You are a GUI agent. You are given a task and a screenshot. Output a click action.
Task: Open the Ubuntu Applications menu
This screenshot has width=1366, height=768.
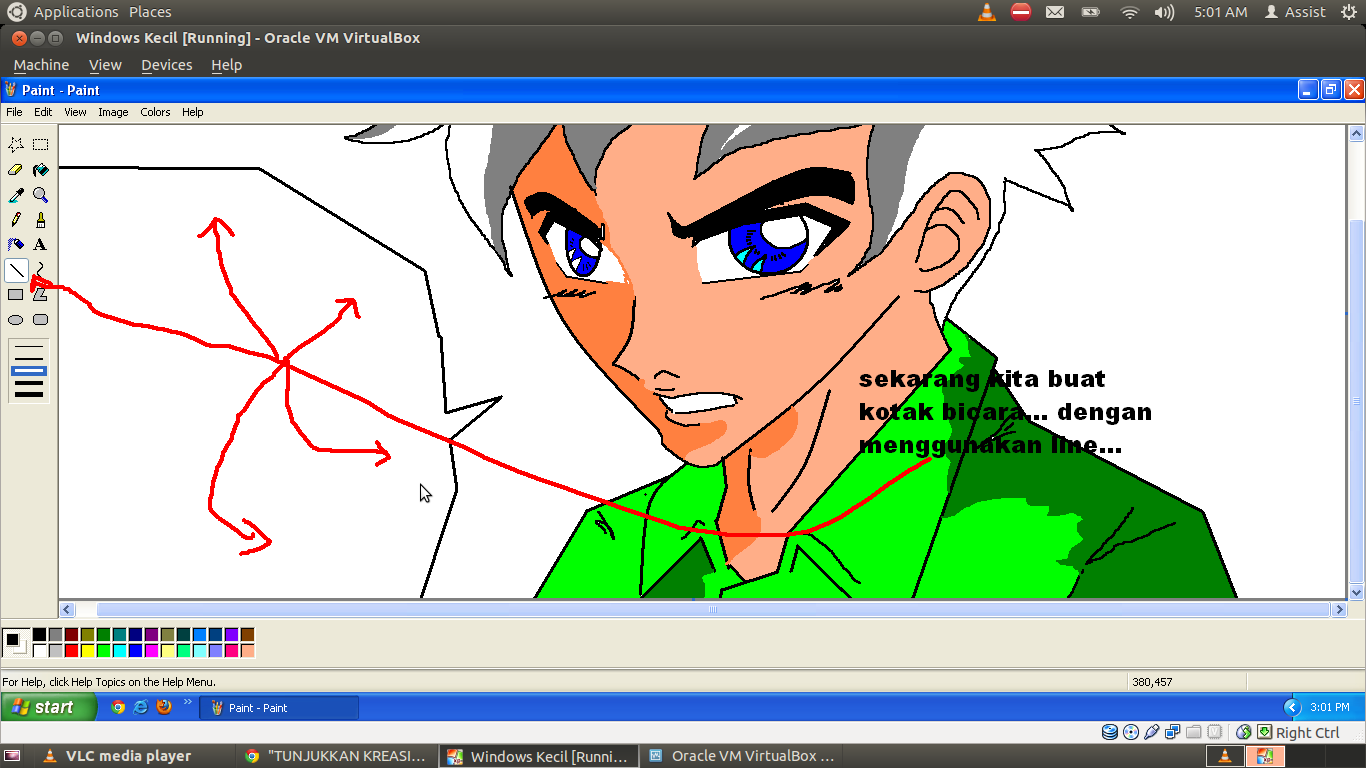76,12
